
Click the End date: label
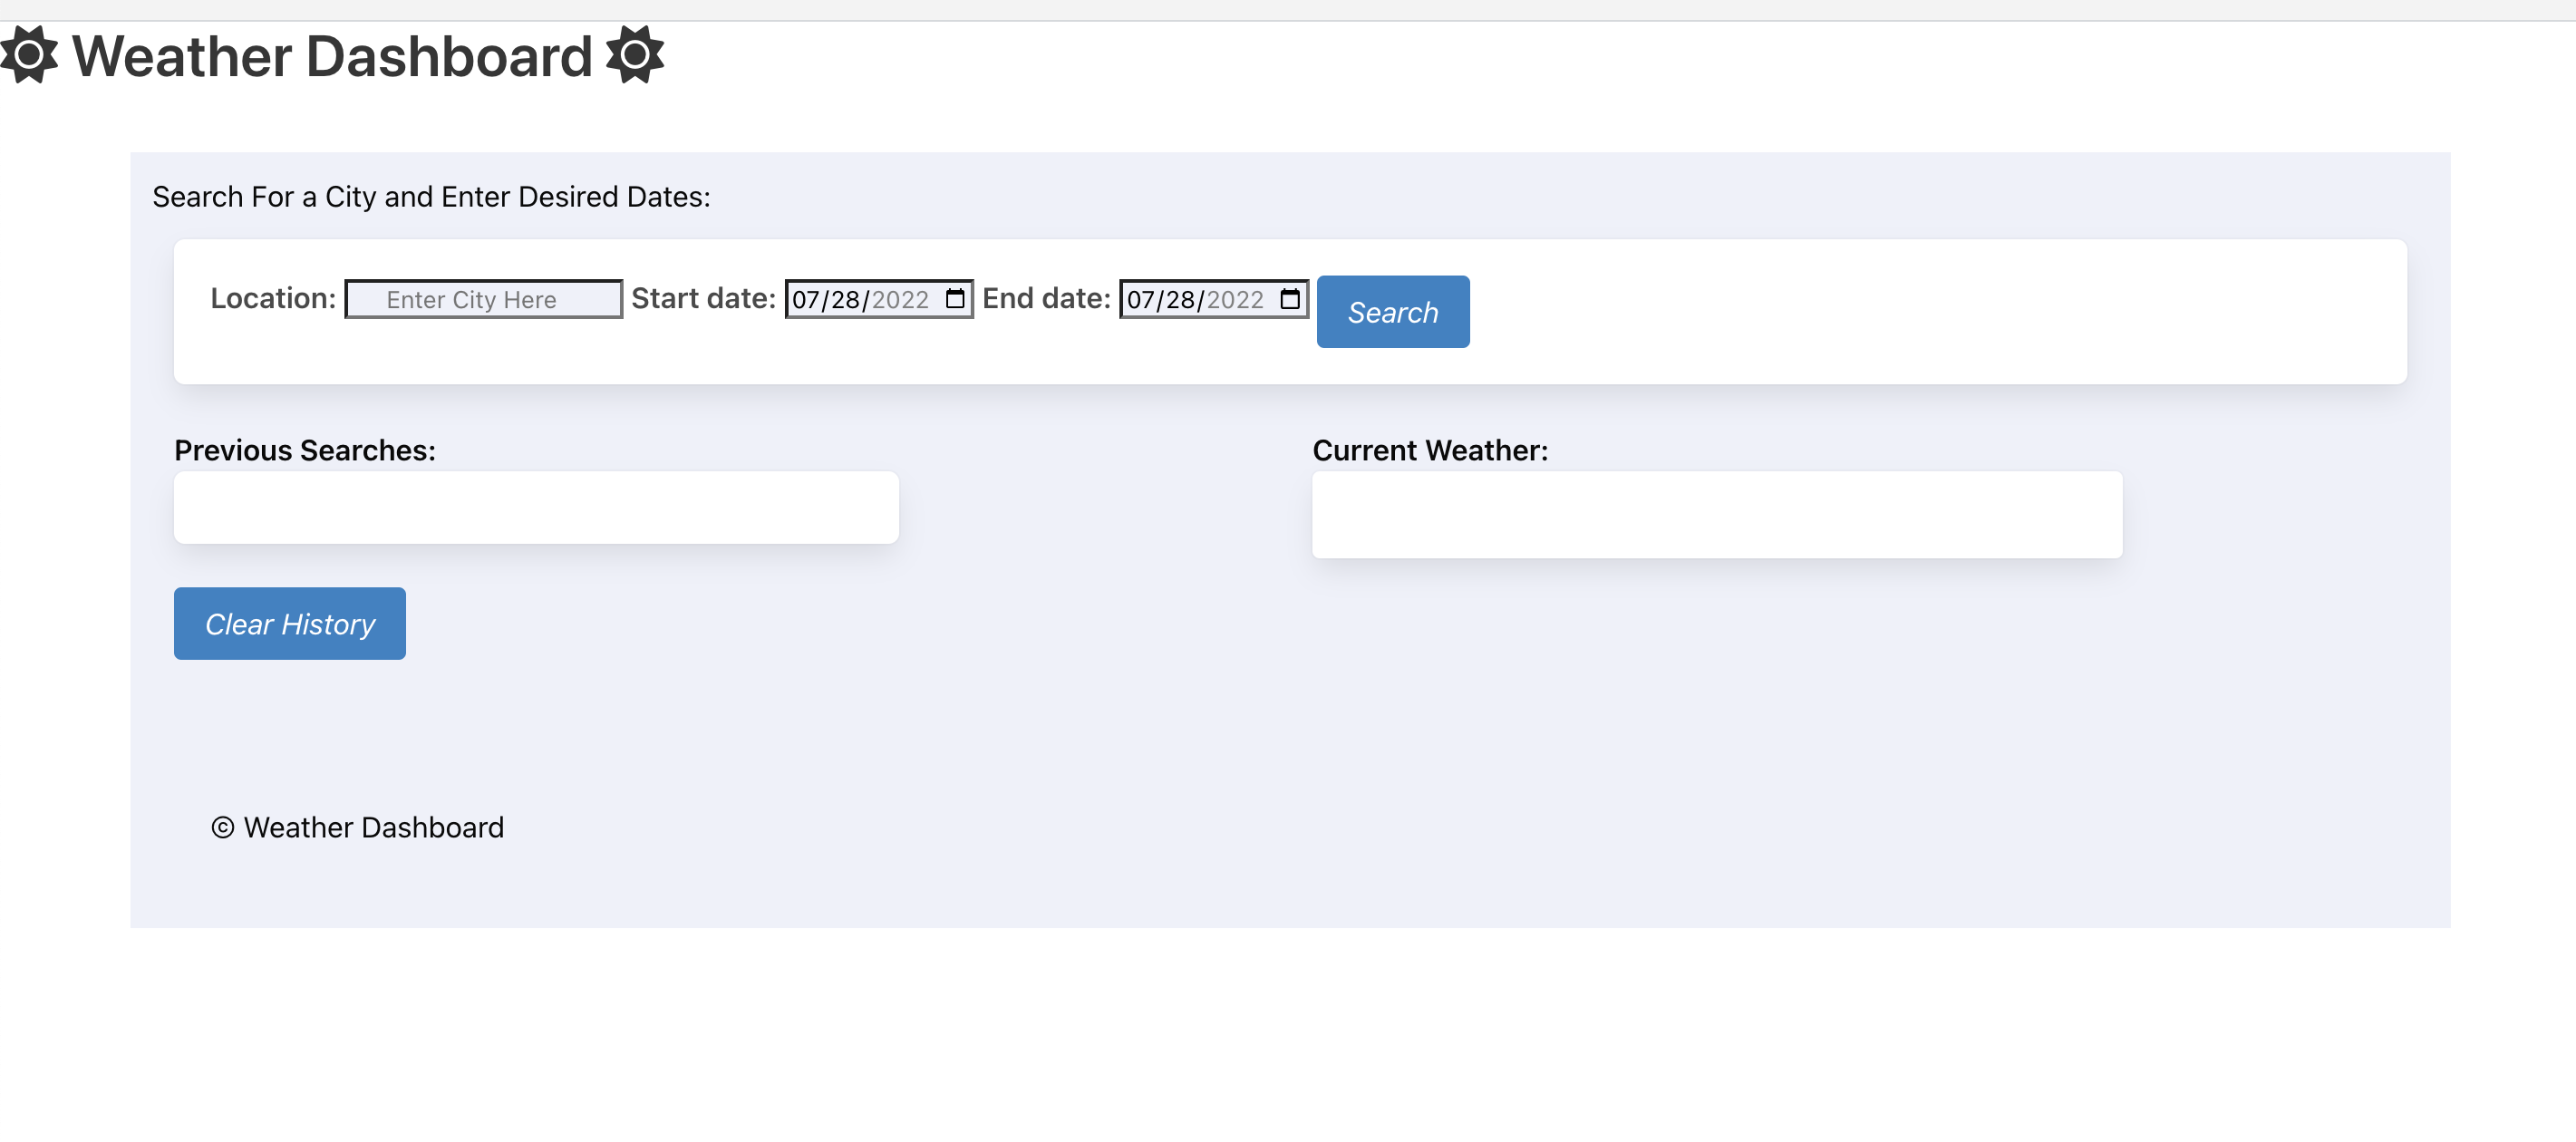coord(1046,298)
